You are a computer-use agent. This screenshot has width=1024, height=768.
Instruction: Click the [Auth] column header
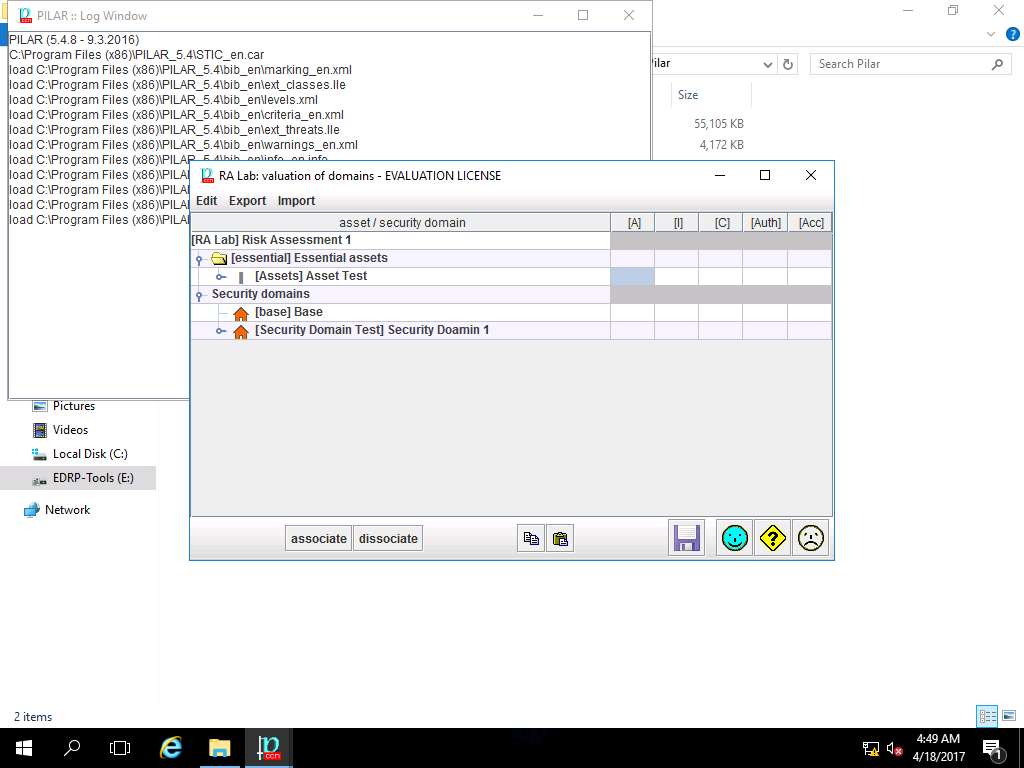pyautogui.click(x=765, y=223)
